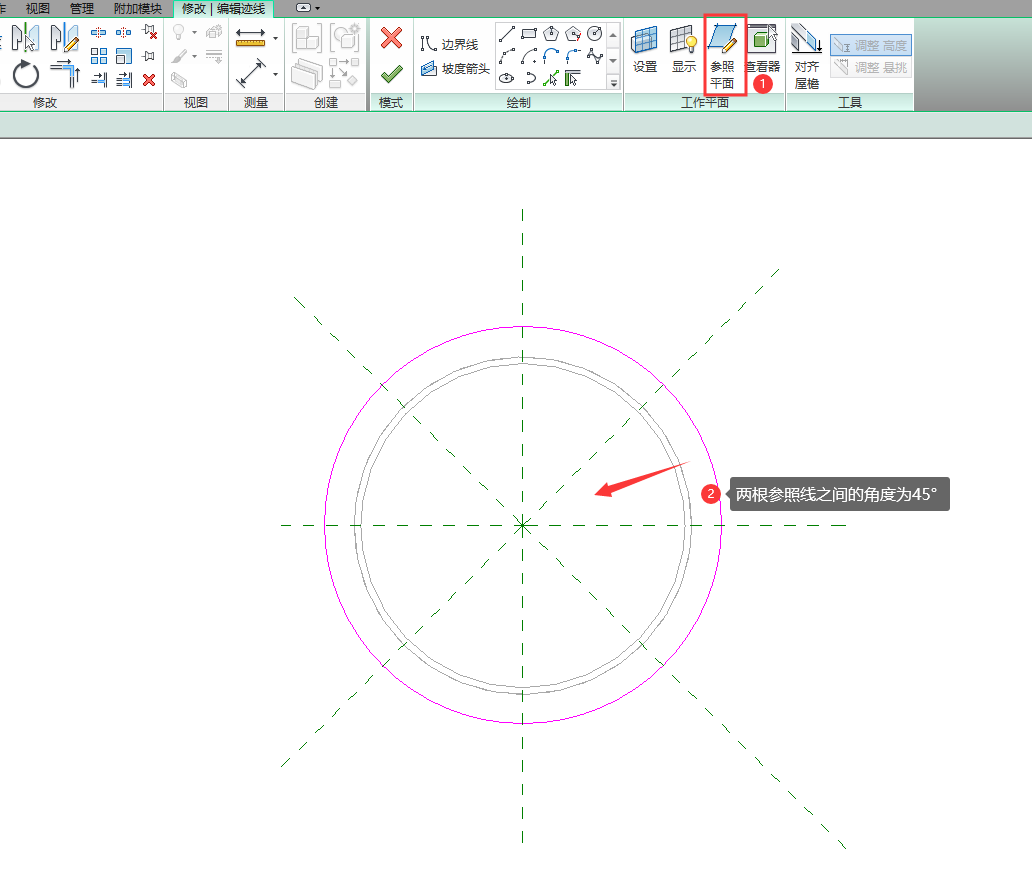Select the Spline draw tool

click(x=594, y=56)
